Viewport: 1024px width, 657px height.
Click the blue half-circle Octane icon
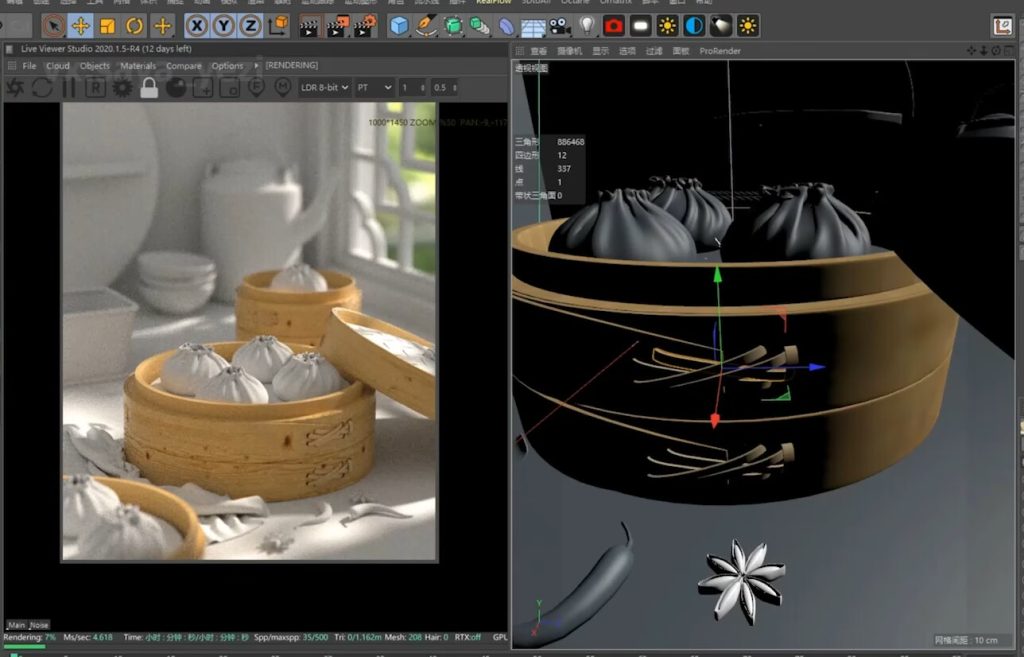(694, 26)
